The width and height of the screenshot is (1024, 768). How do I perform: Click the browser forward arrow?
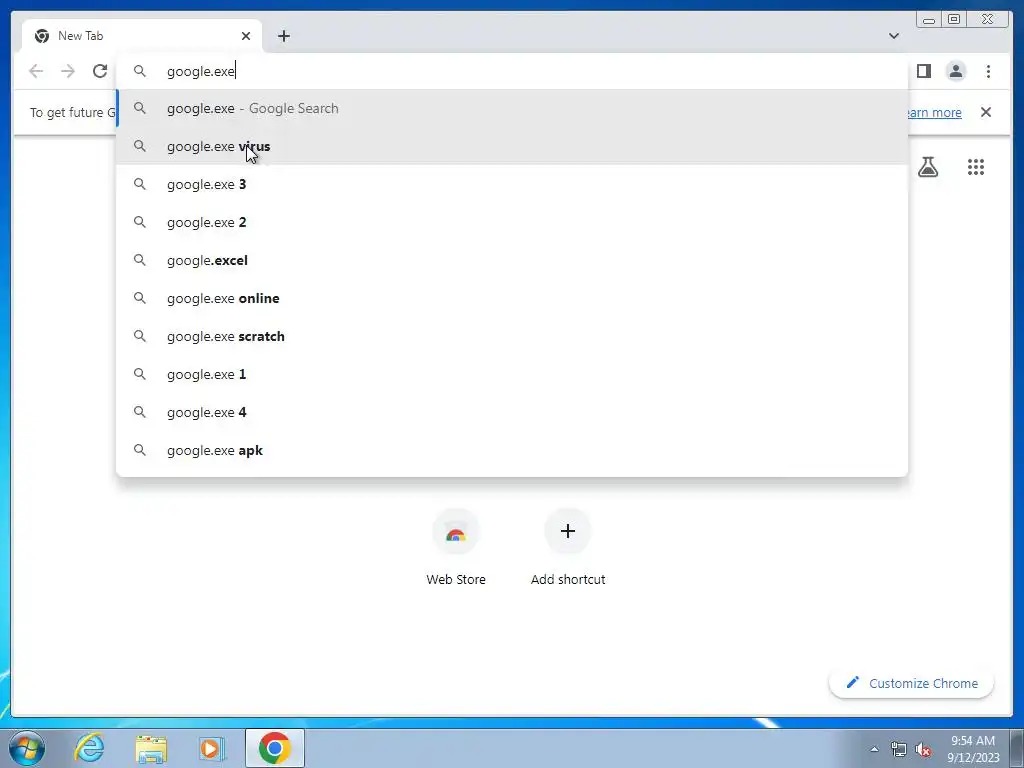[x=68, y=71]
